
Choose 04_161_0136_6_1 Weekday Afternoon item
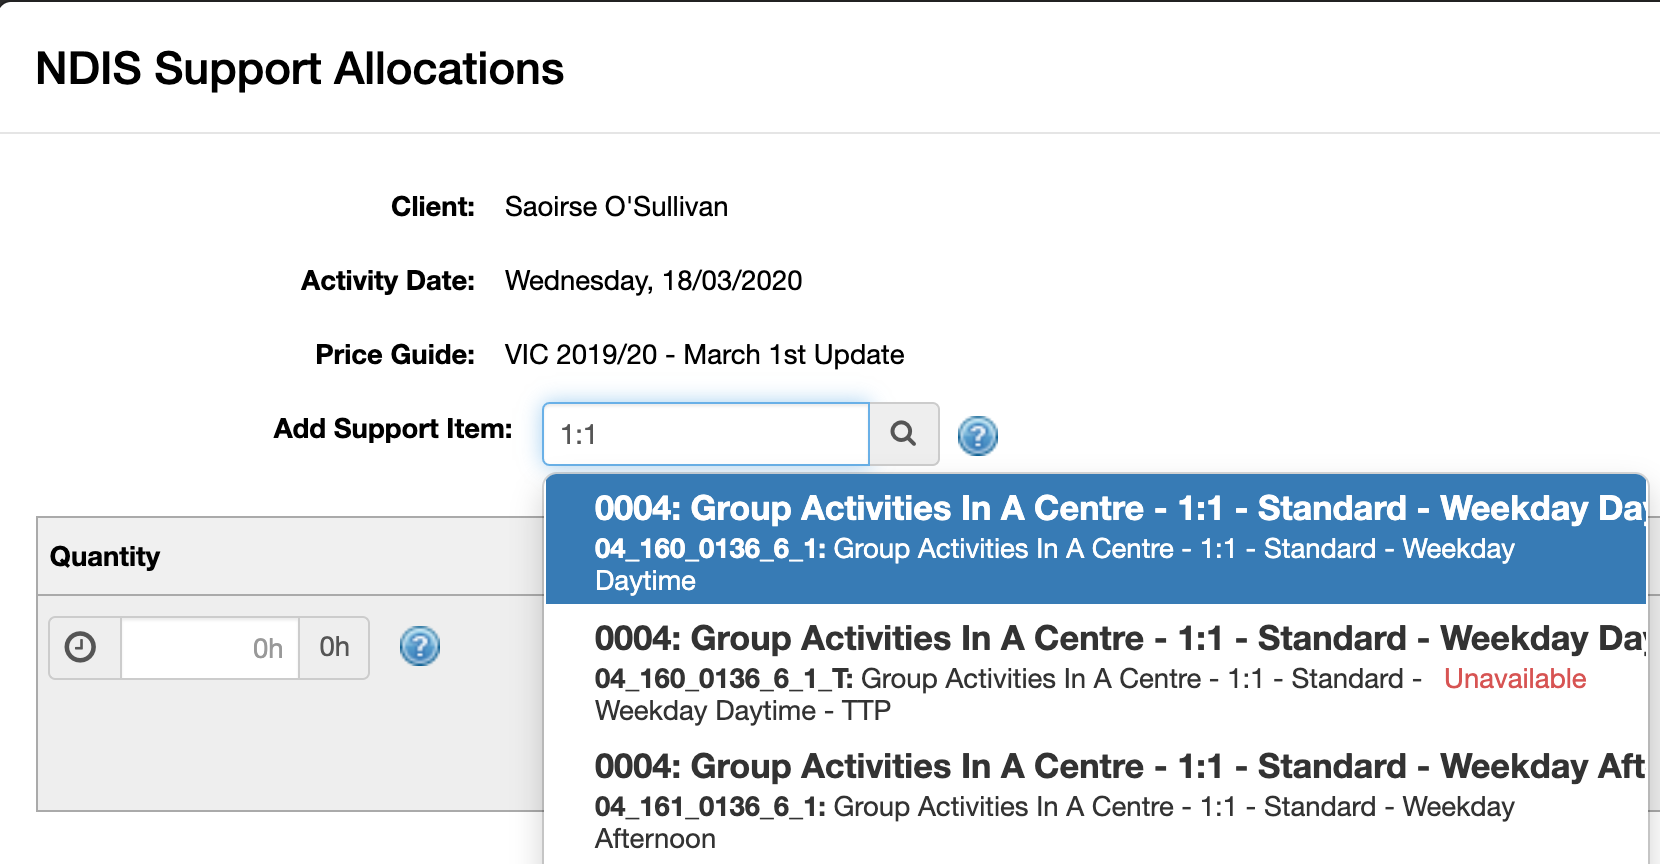(x=1096, y=798)
